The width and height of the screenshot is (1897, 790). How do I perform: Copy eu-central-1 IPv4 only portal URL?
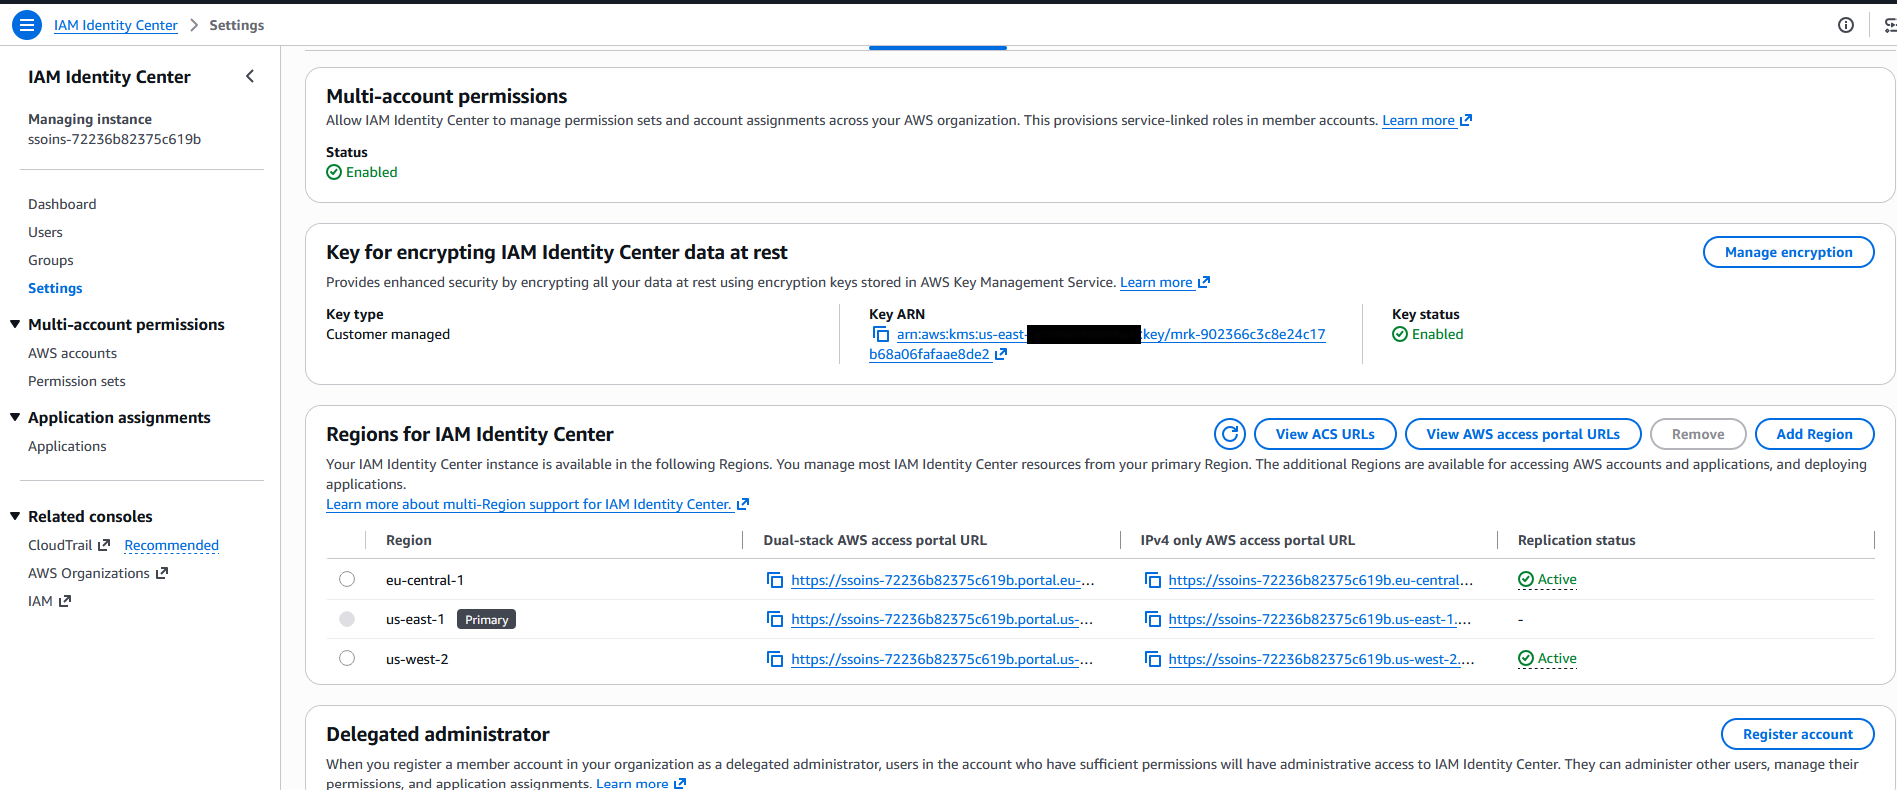click(1153, 580)
